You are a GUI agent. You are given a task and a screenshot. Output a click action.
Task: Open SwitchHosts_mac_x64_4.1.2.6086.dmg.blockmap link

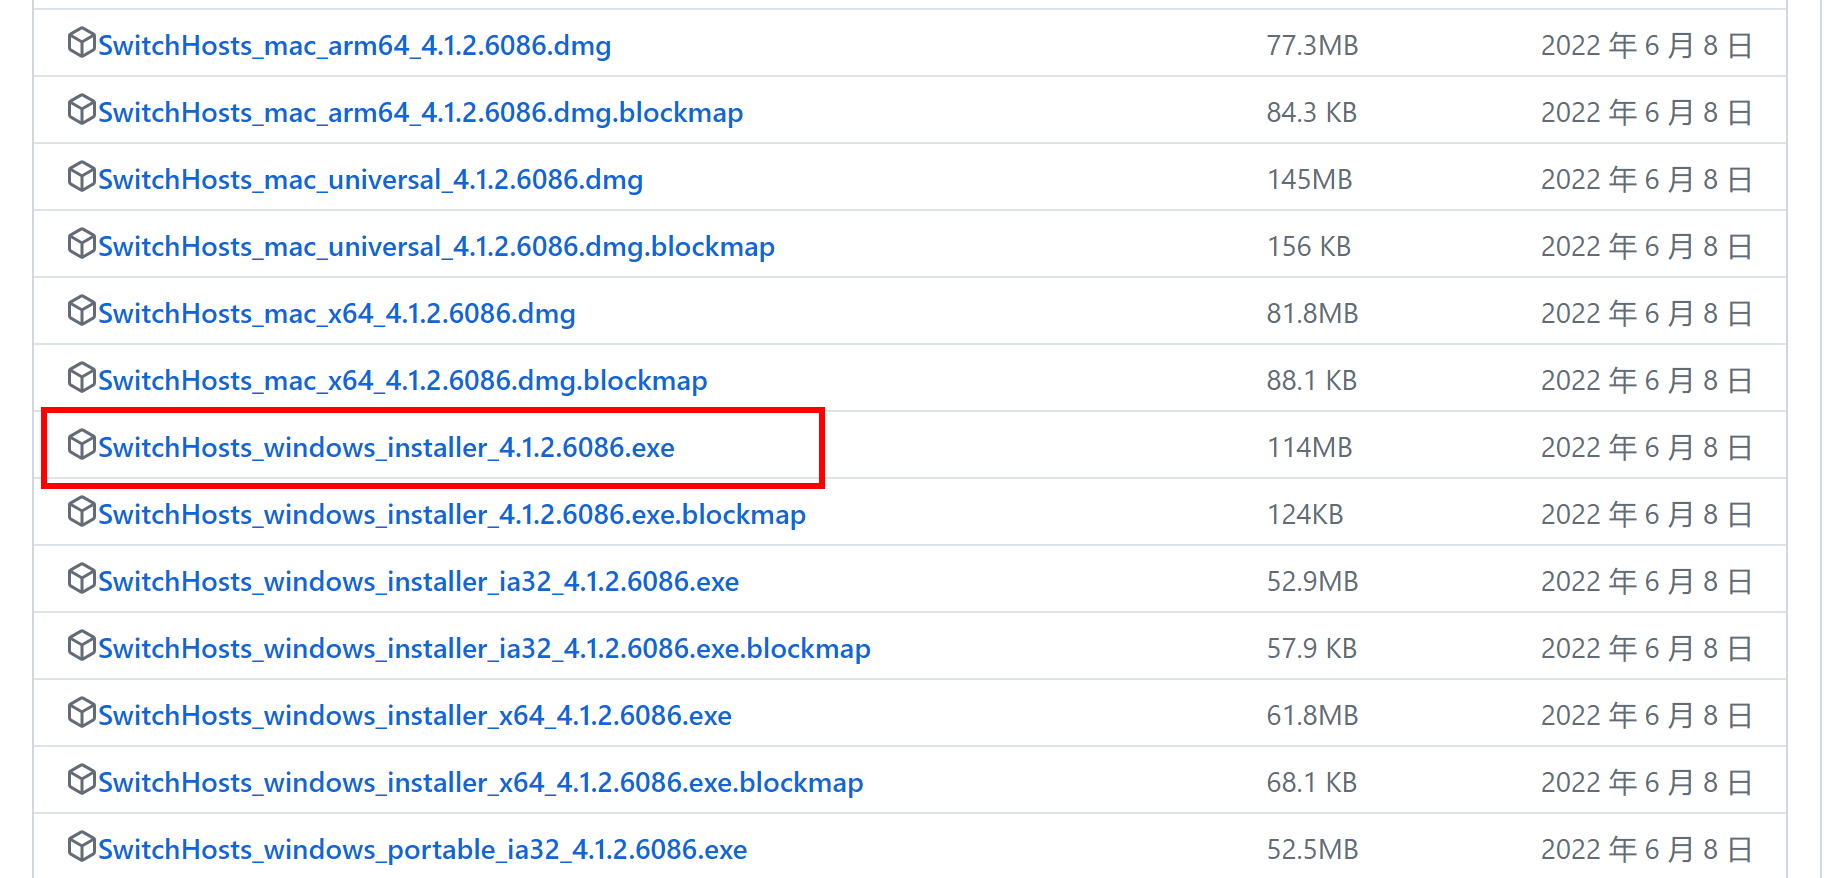click(x=402, y=381)
